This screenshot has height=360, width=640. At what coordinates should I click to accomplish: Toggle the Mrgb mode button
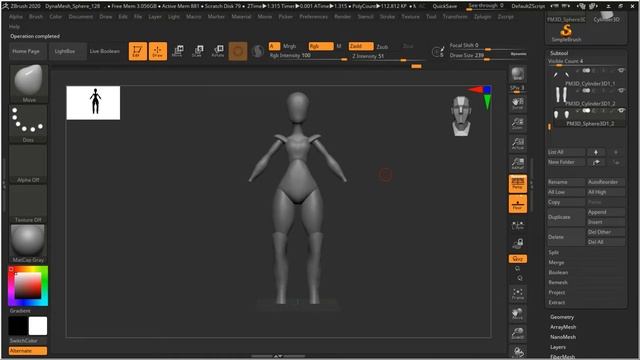pyautogui.click(x=289, y=46)
